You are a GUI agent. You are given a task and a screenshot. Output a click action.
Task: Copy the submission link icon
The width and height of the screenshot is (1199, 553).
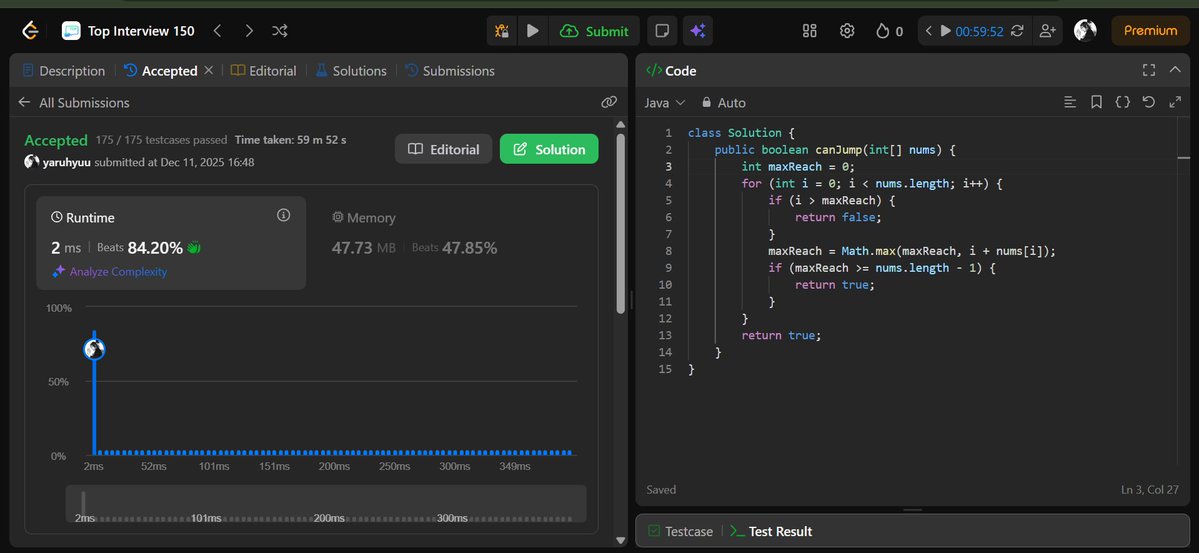click(609, 102)
